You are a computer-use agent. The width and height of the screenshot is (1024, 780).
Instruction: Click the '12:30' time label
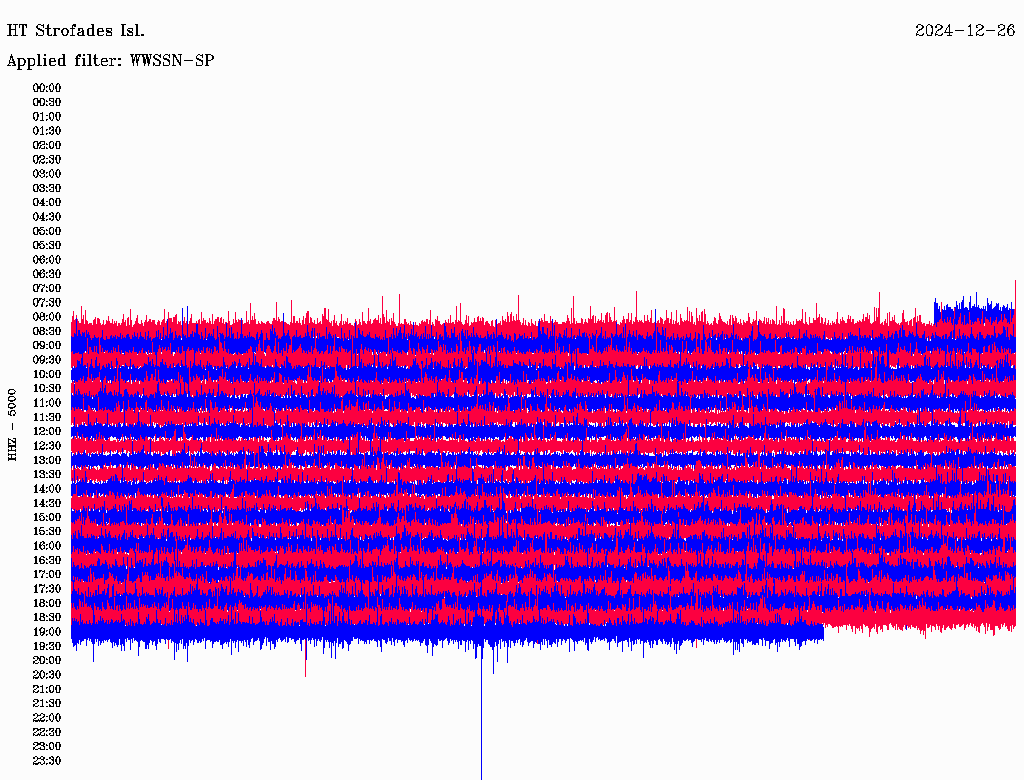[x=47, y=446]
